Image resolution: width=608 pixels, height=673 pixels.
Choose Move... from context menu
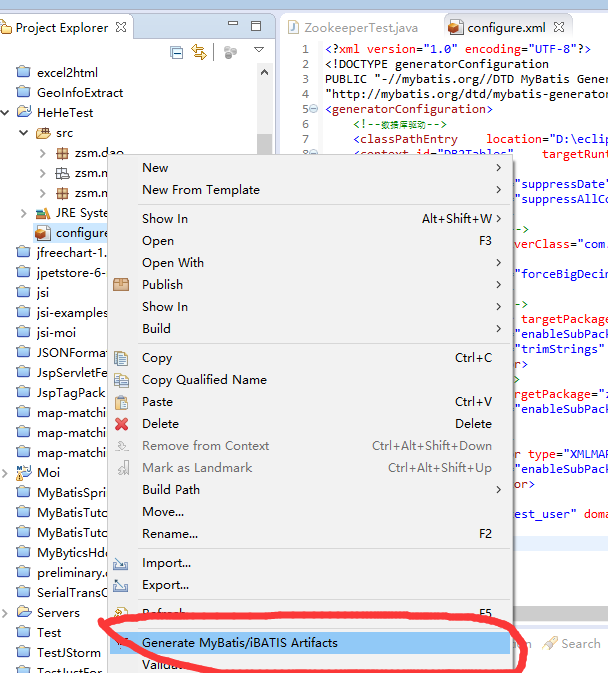310,512
